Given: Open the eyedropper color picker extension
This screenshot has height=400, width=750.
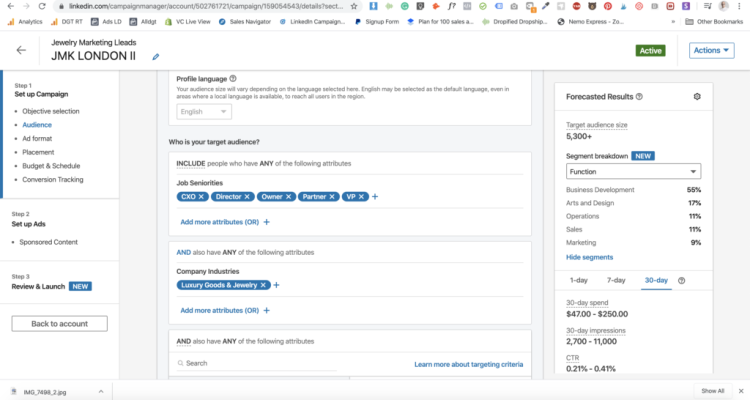Looking at the screenshot, I should point(545,6).
